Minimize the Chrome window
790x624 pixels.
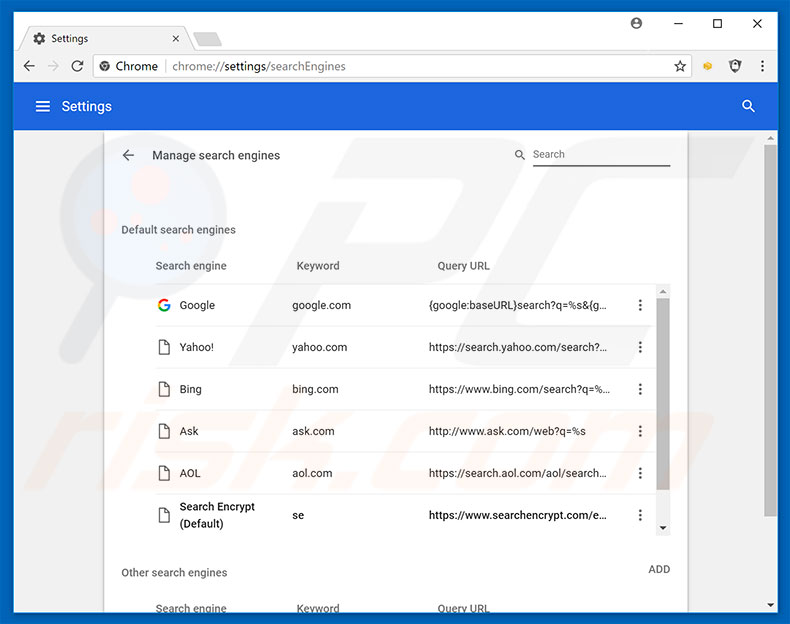point(678,23)
